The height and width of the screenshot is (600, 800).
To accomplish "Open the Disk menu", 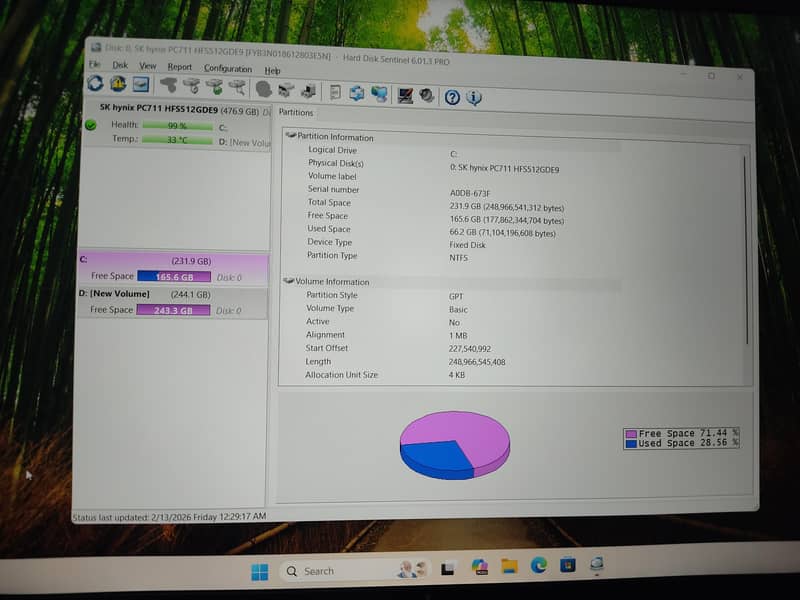I will (120, 66).
